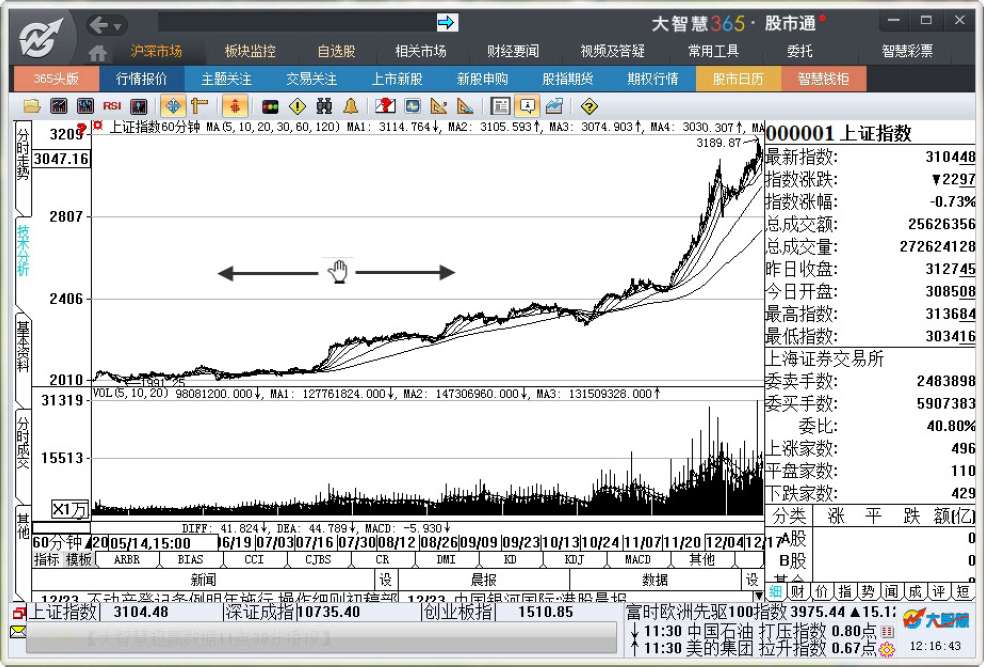Screen dimensions: 984x667
Task: Click the orange up-down arrow toolbar icon
Action: pos(235,106)
